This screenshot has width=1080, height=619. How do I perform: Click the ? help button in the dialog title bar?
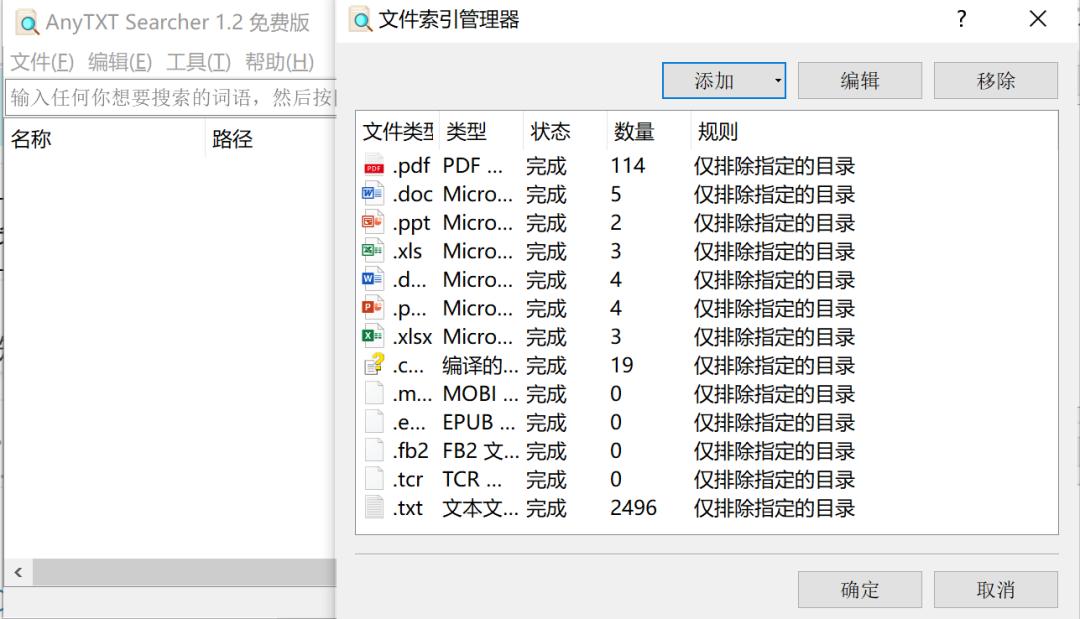pyautogui.click(x=962, y=19)
